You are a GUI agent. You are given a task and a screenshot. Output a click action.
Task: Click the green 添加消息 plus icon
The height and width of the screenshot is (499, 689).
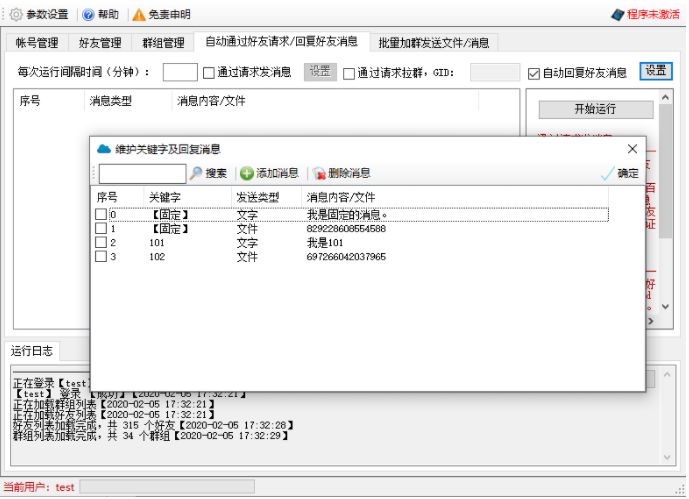[247, 173]
